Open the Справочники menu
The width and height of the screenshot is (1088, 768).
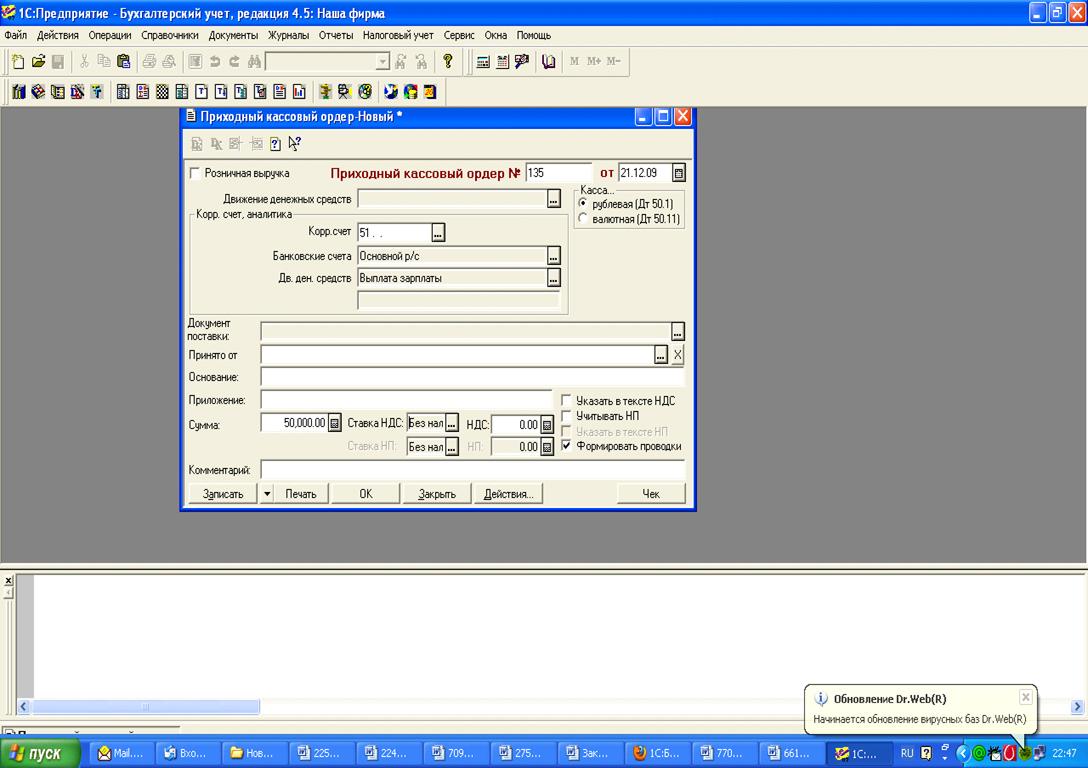(x=170, y=35)
